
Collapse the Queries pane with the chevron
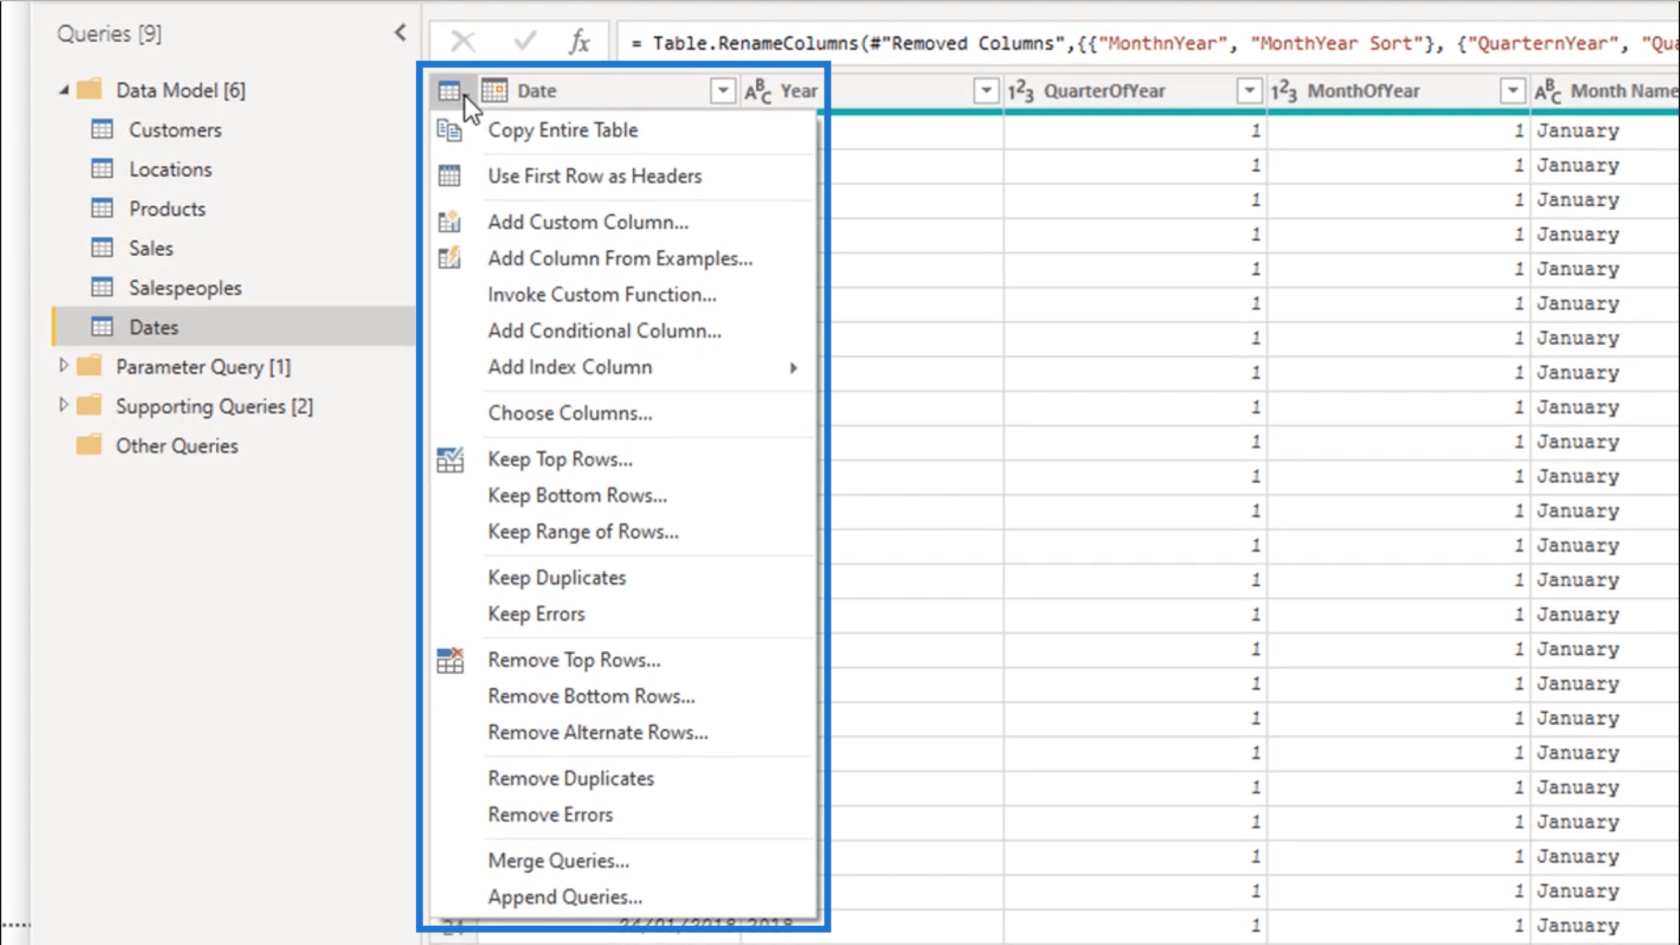pyautogui.click(x=400, y=33)
